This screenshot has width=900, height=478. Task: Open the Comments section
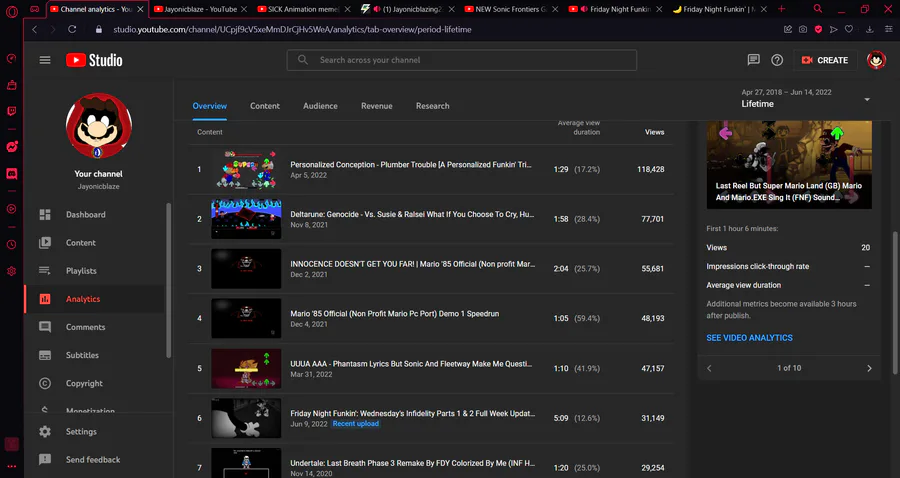(85, 327)
